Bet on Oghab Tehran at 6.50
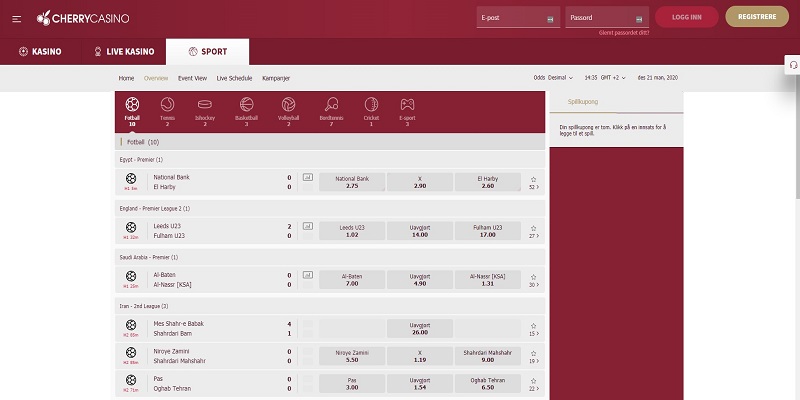 coord(488,384)
